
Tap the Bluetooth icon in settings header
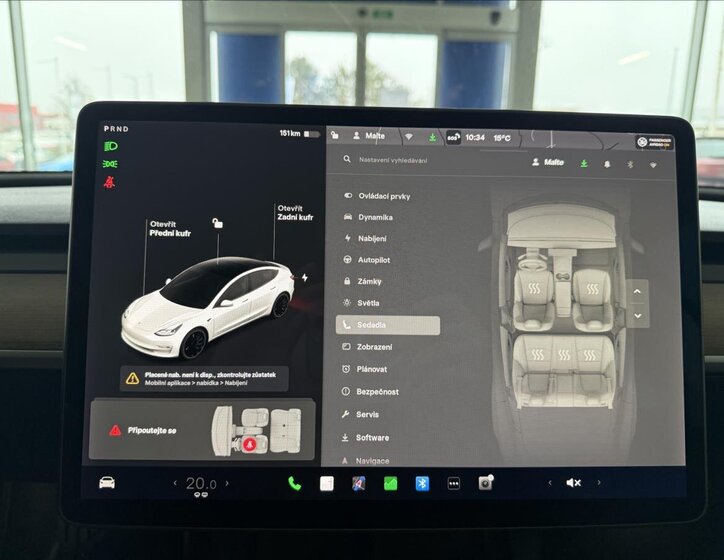pos(630,164)
